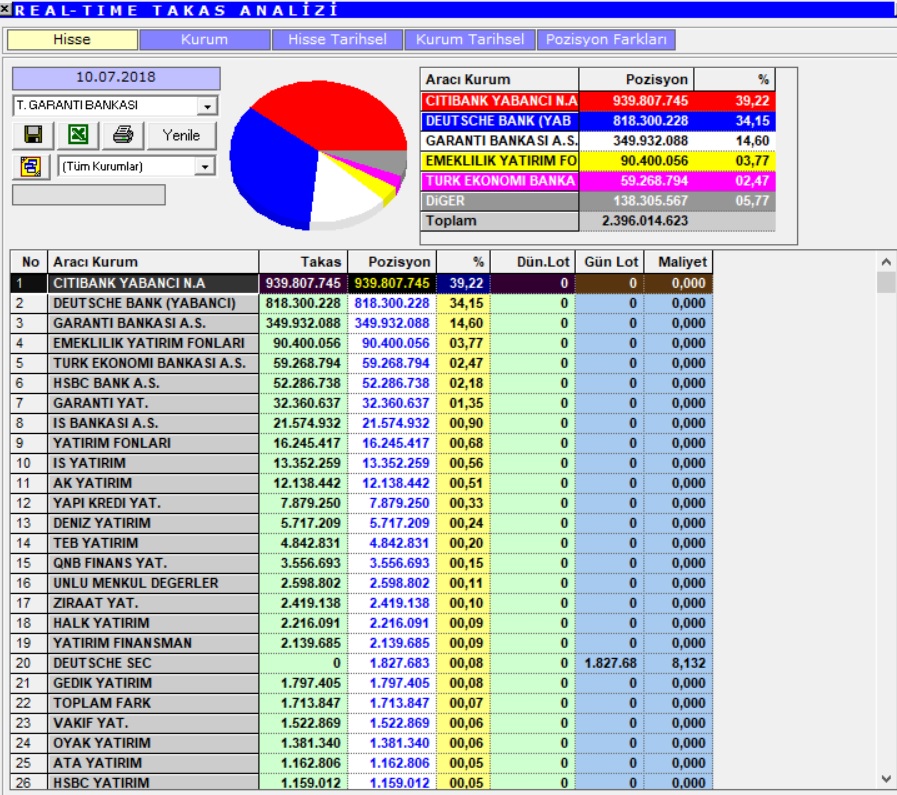
Task: Sort by the Takas column header
Action: click(x=303, y=262)
